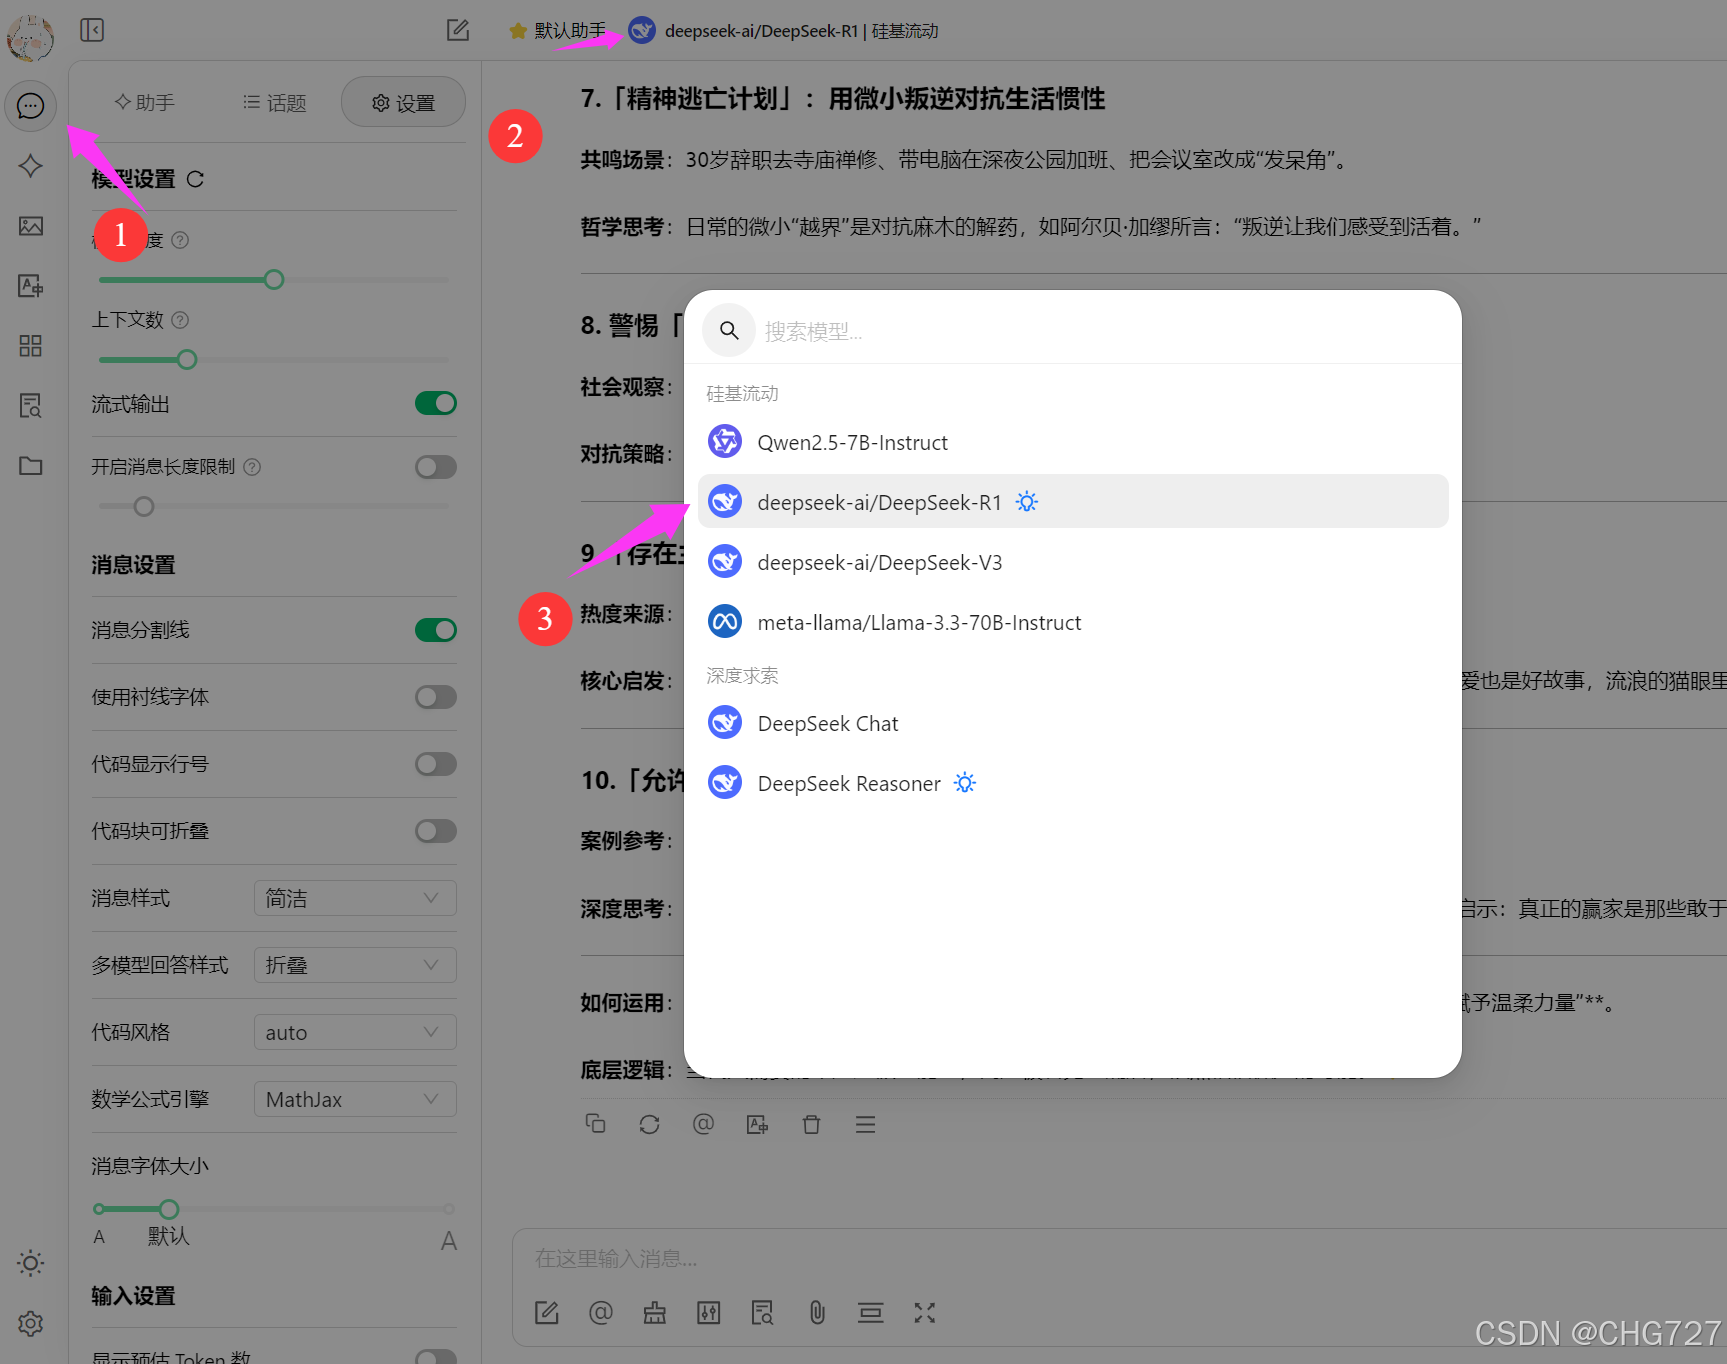Toggle 消息分割线 switch
The width and height of the screenshot is (1727, 1364).
coord(436,630)
